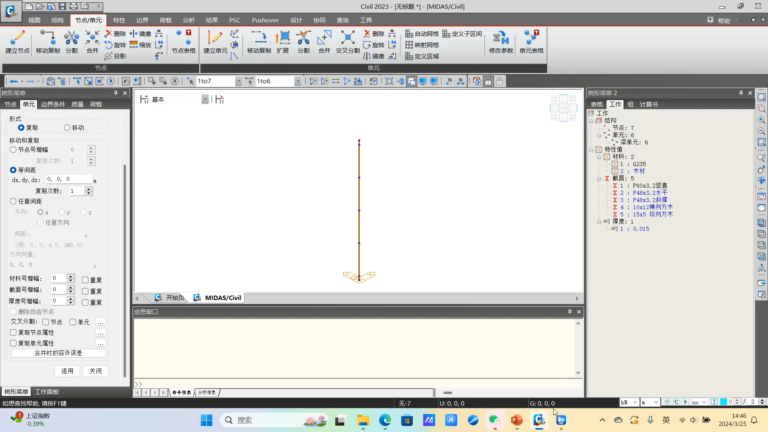
Task: Click the 建立单元 (create element) icon
Action: (x=215, y=42)
